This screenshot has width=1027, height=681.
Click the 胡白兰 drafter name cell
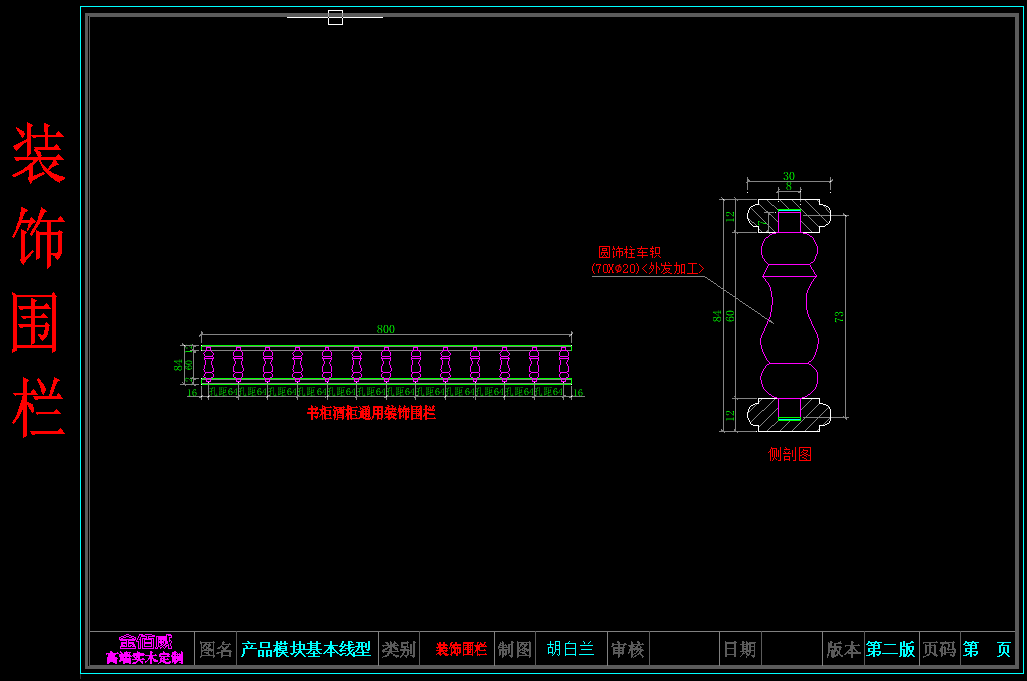(570, 649)
